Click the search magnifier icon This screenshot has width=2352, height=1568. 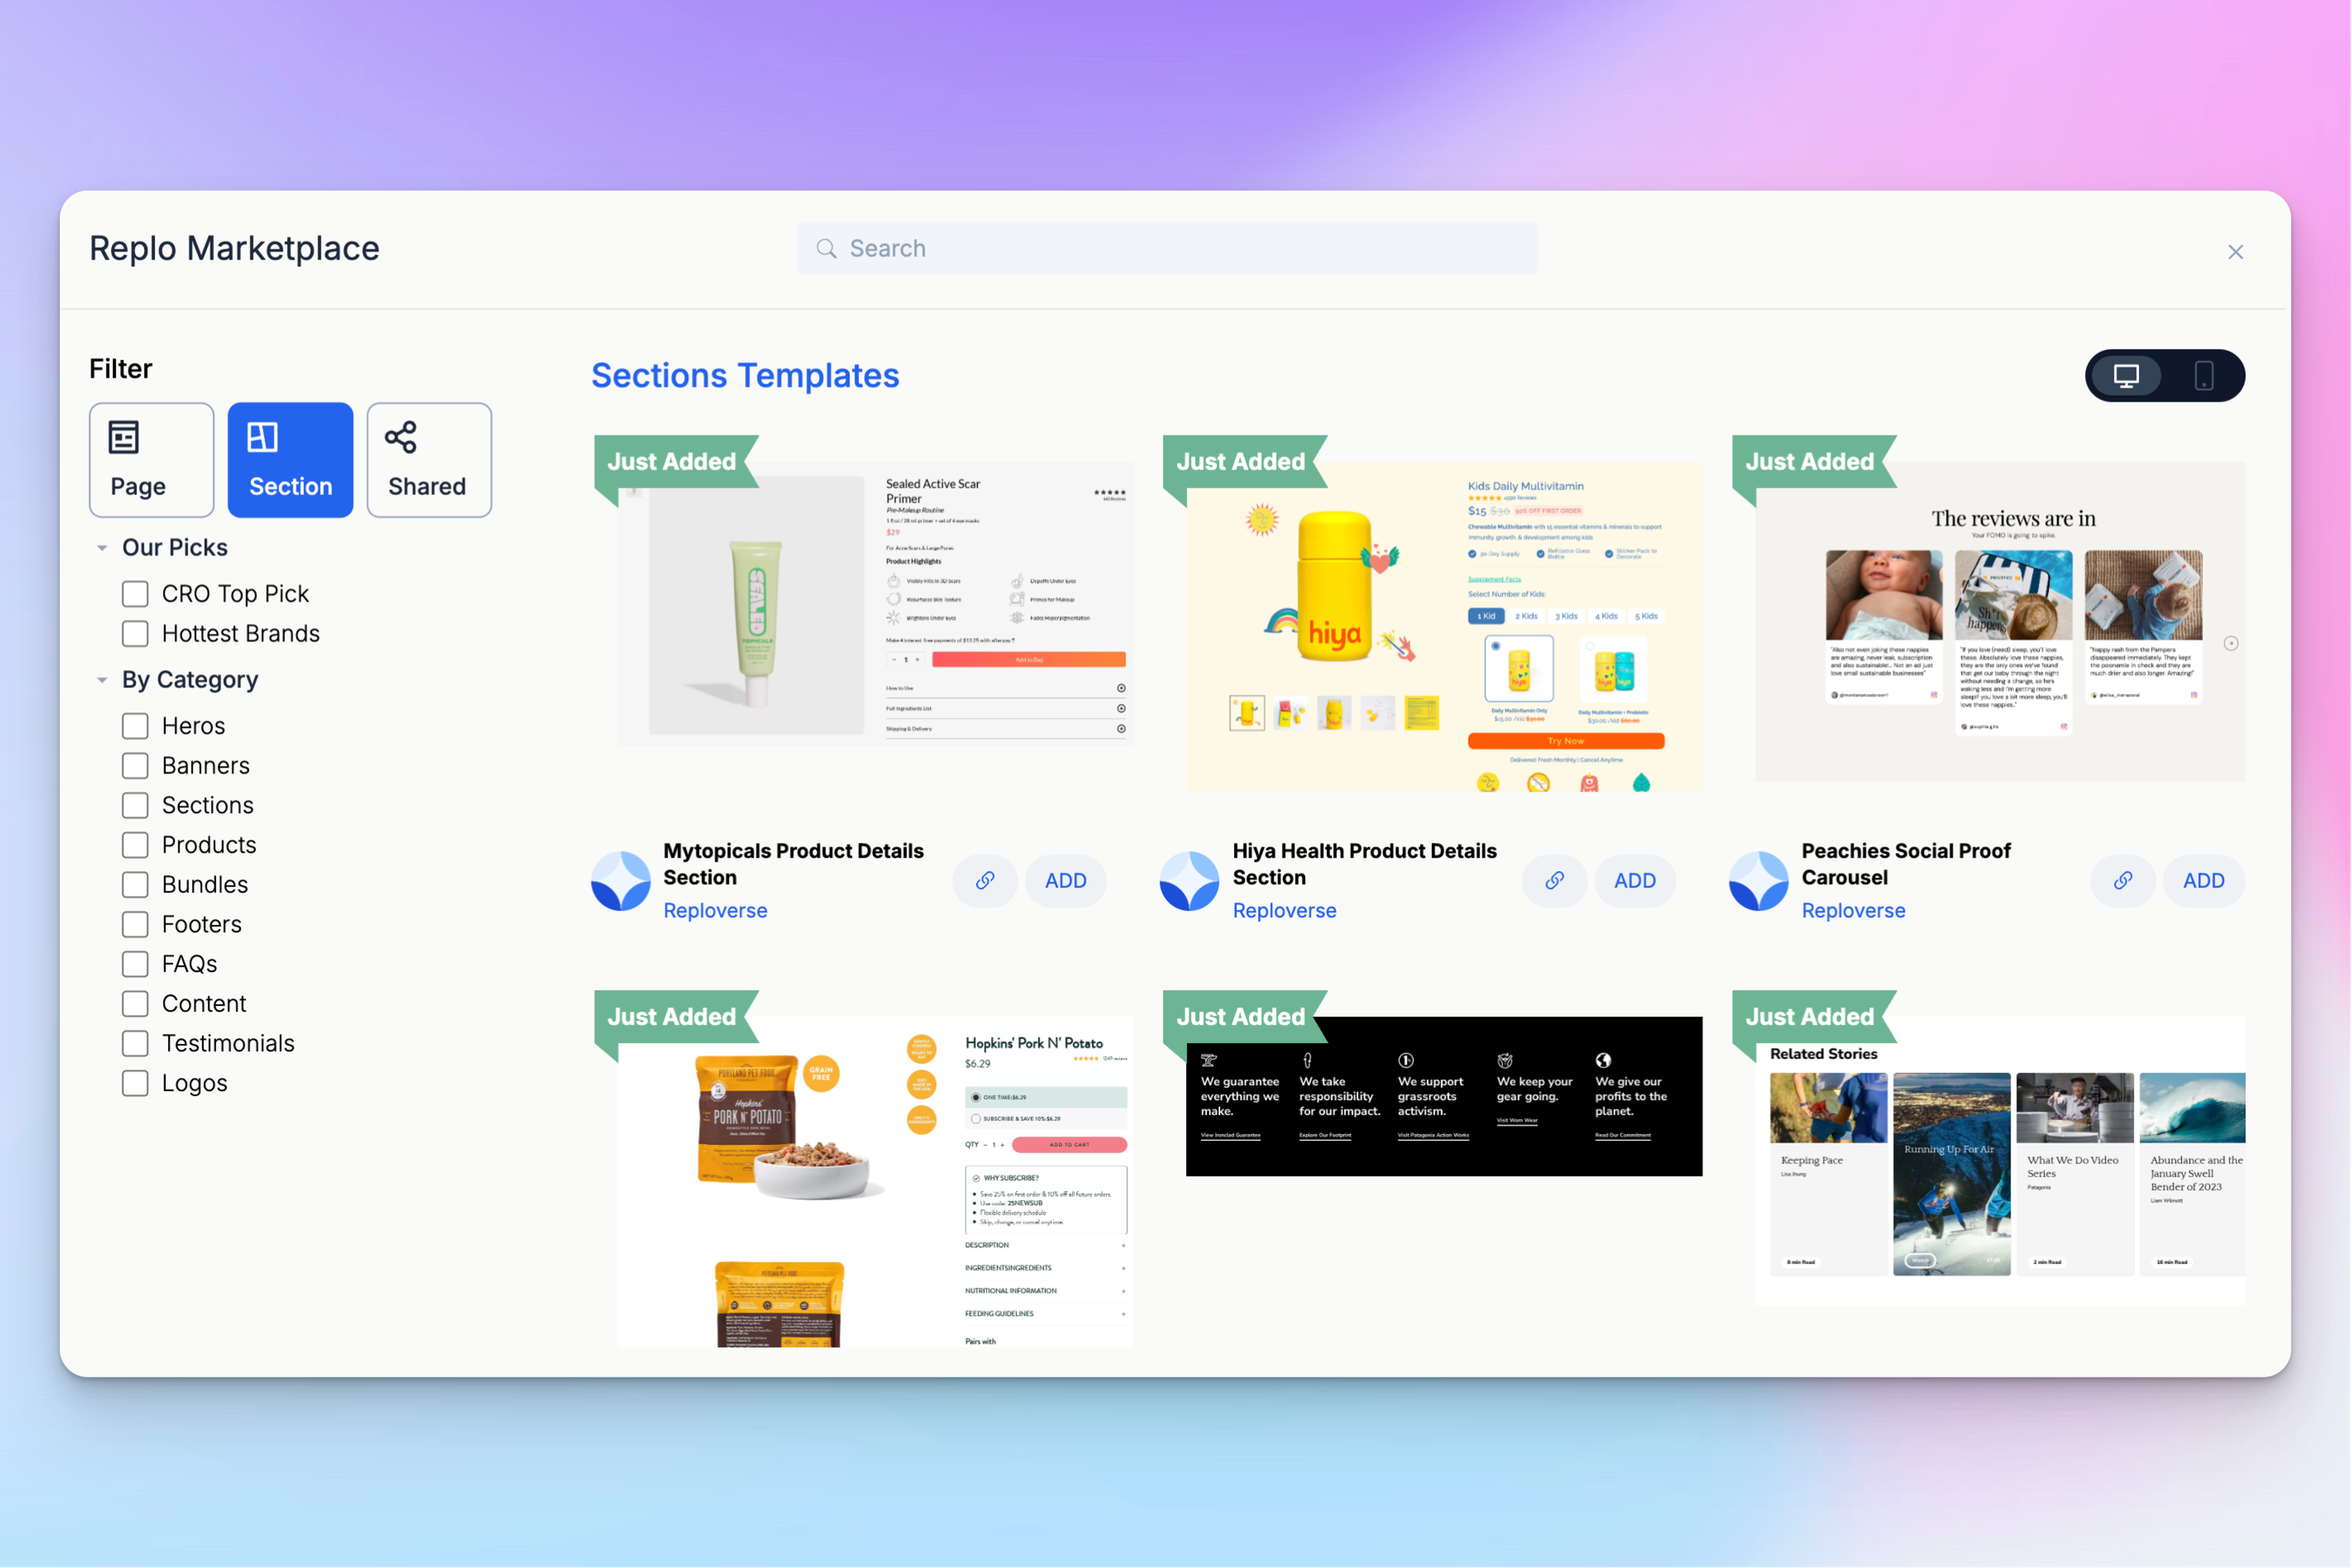click(x=826, y=248)
